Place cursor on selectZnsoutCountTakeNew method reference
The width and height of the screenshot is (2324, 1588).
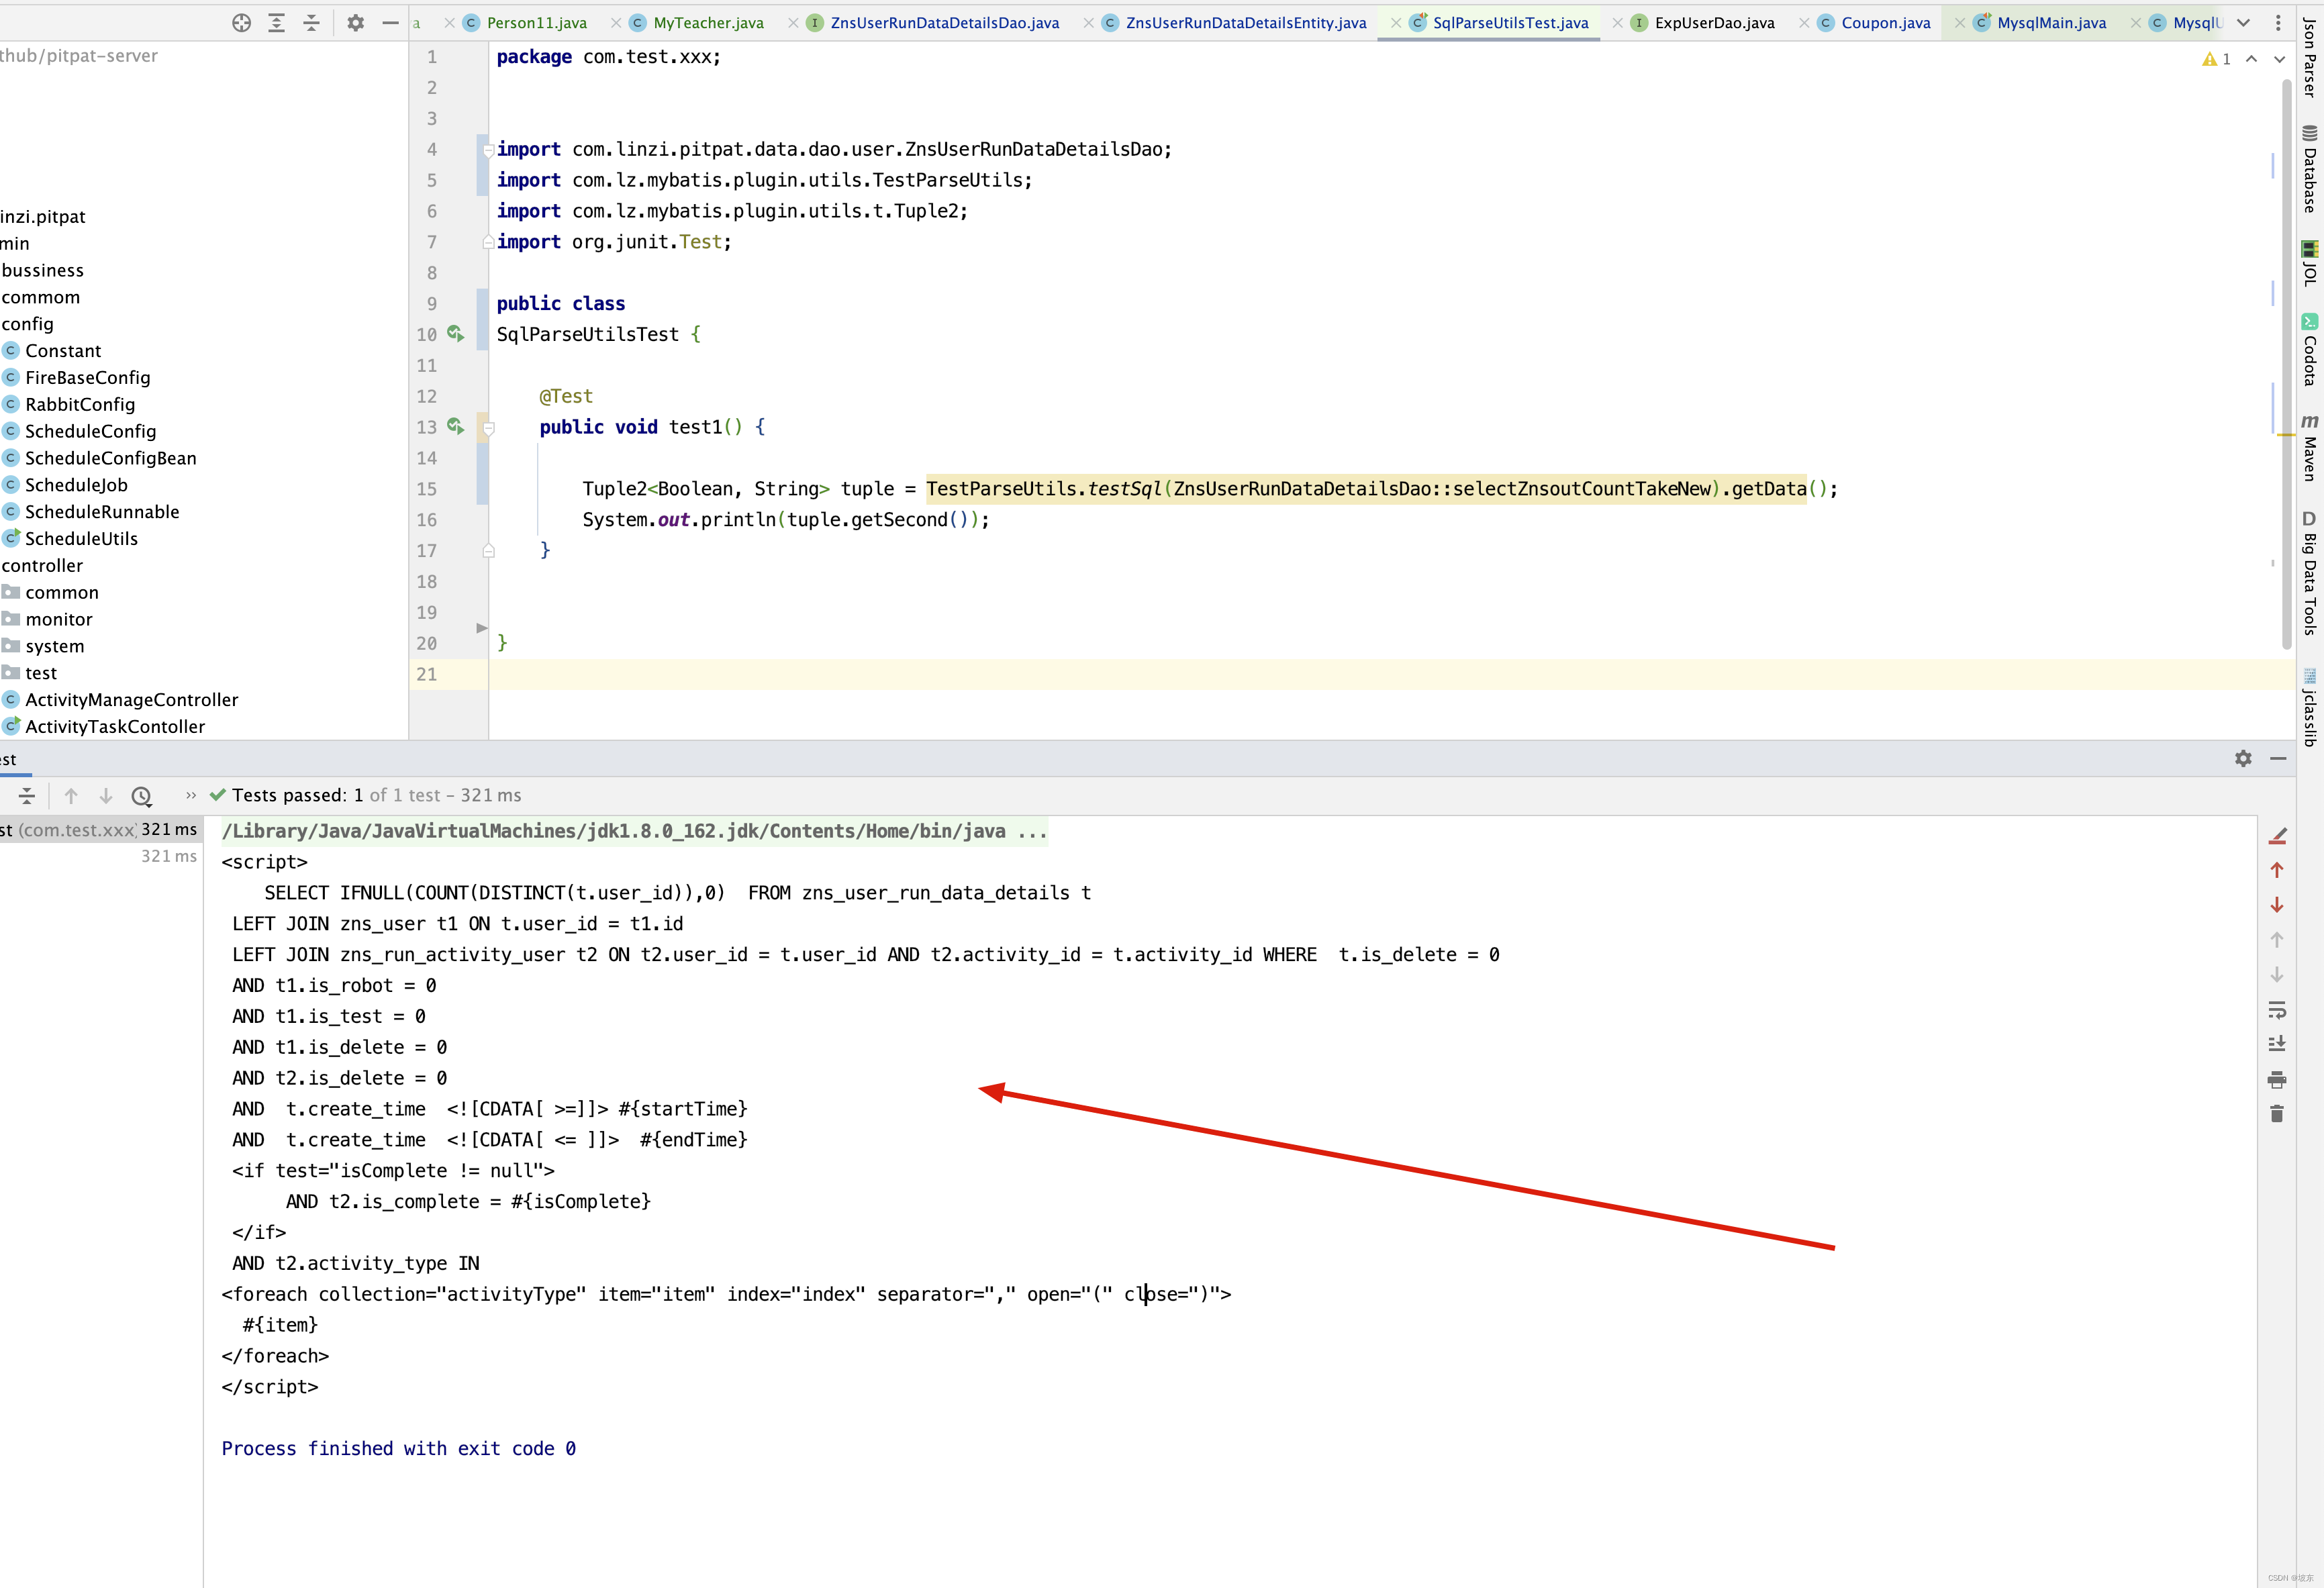[x=1582, y=489]
